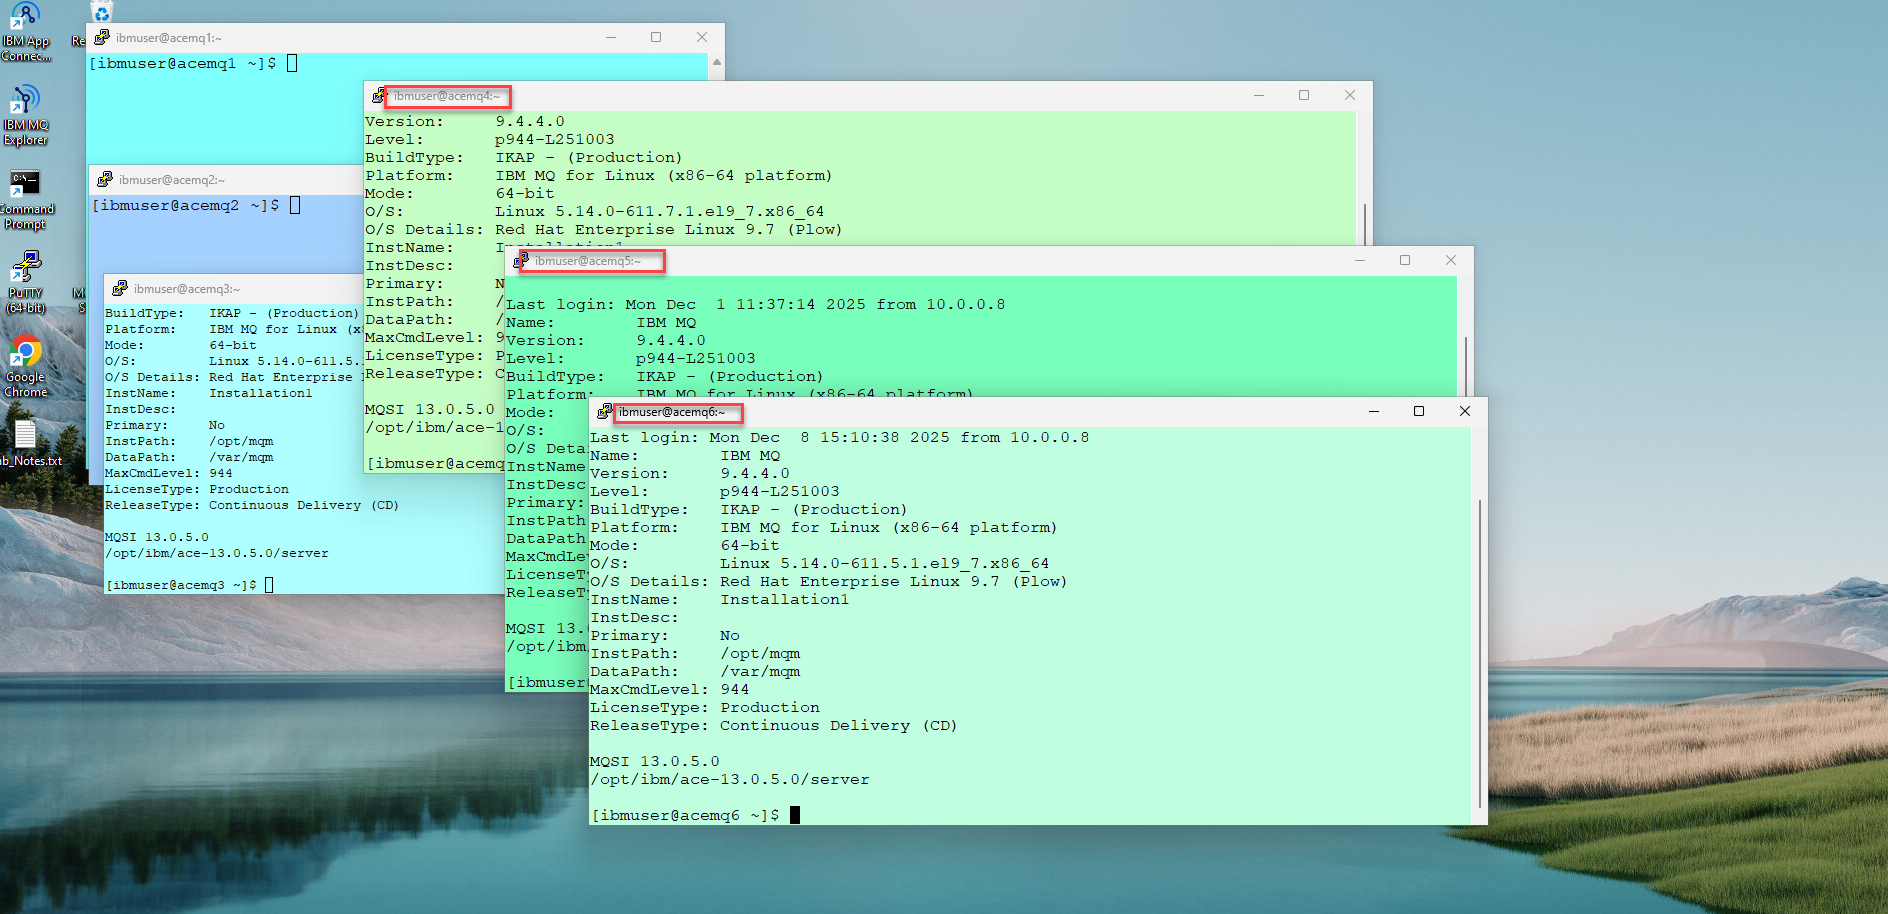
Task: Click 'Mode: 64-bit' in the acemq4 terminal
Action: [459, 193]
